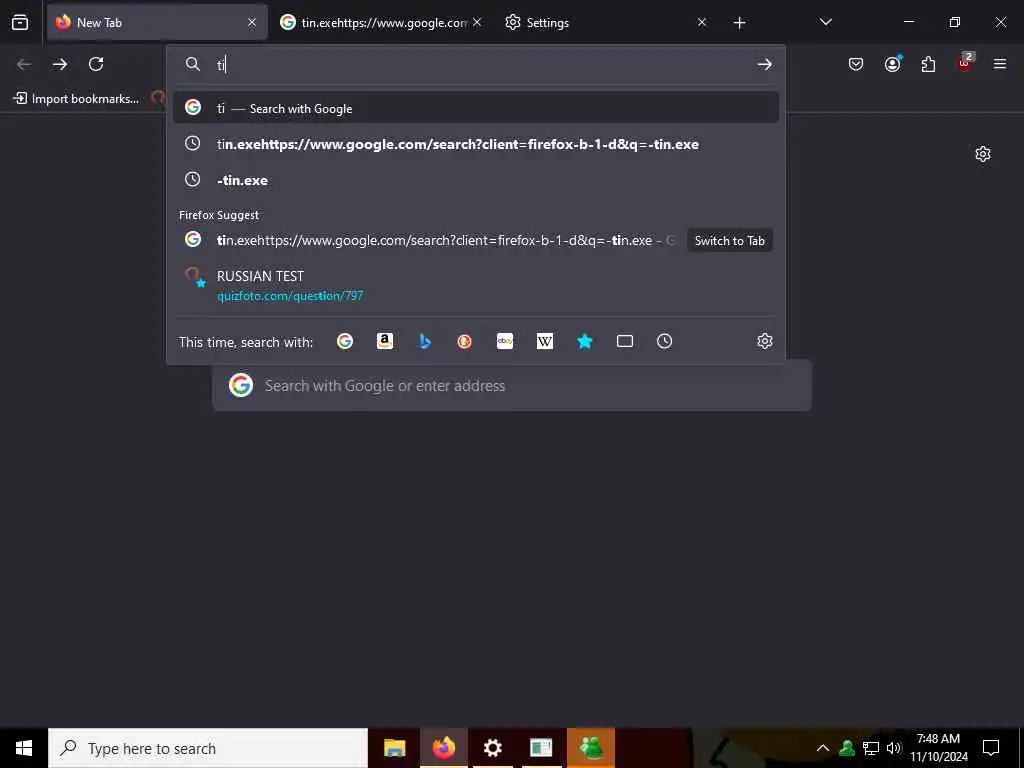Open the volume speaker tray icon
This screenshot has width=1024, height=768.
coord(893,748)
